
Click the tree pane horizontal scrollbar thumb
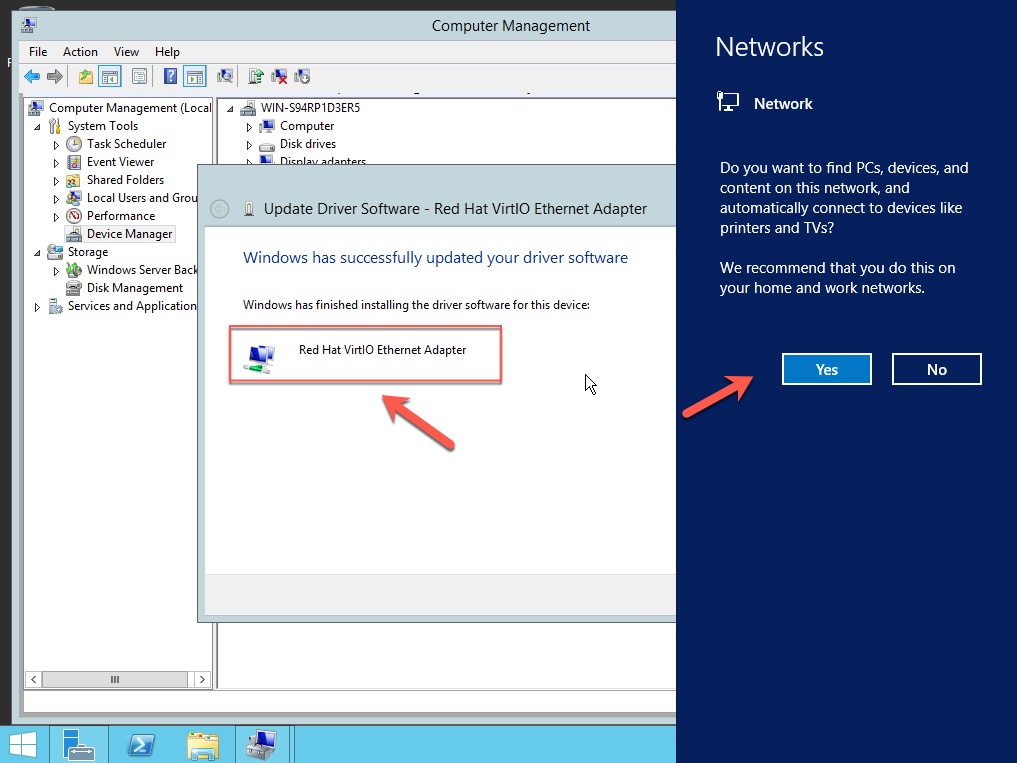[x=115, y=679]
